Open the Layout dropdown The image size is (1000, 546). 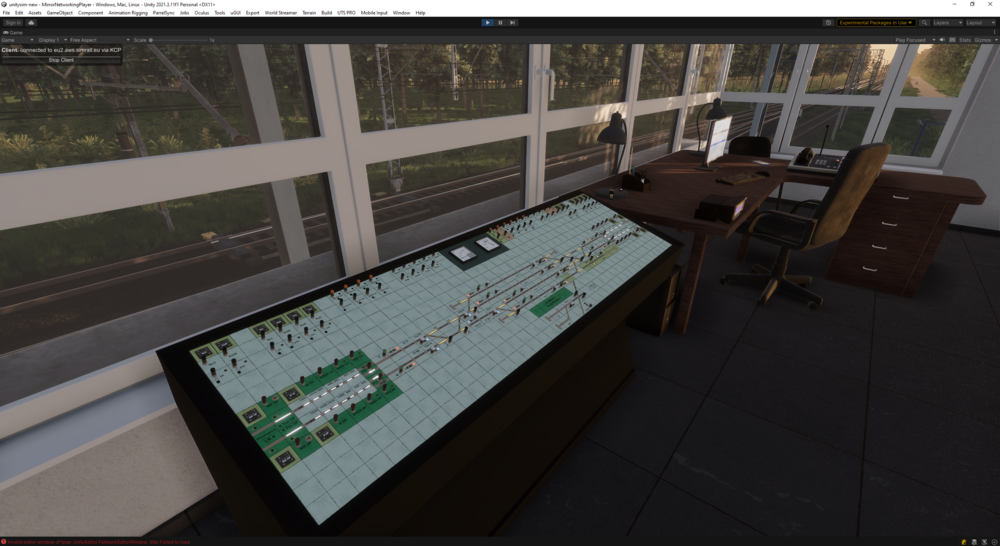tap(980, 22)
